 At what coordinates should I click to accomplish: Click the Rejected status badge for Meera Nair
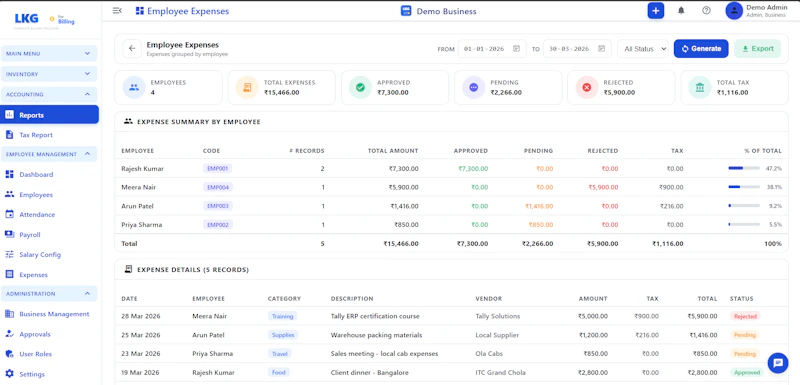pyautogui.click(x=745, y=316)
